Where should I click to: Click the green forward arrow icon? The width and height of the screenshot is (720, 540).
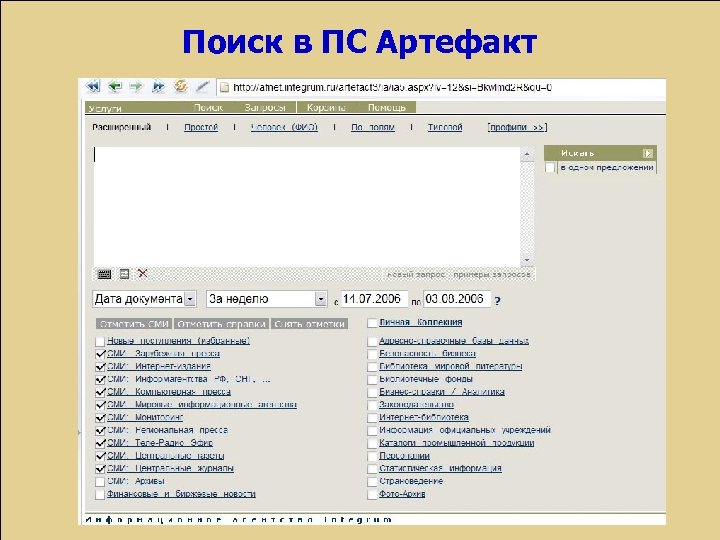coord(136,86)
